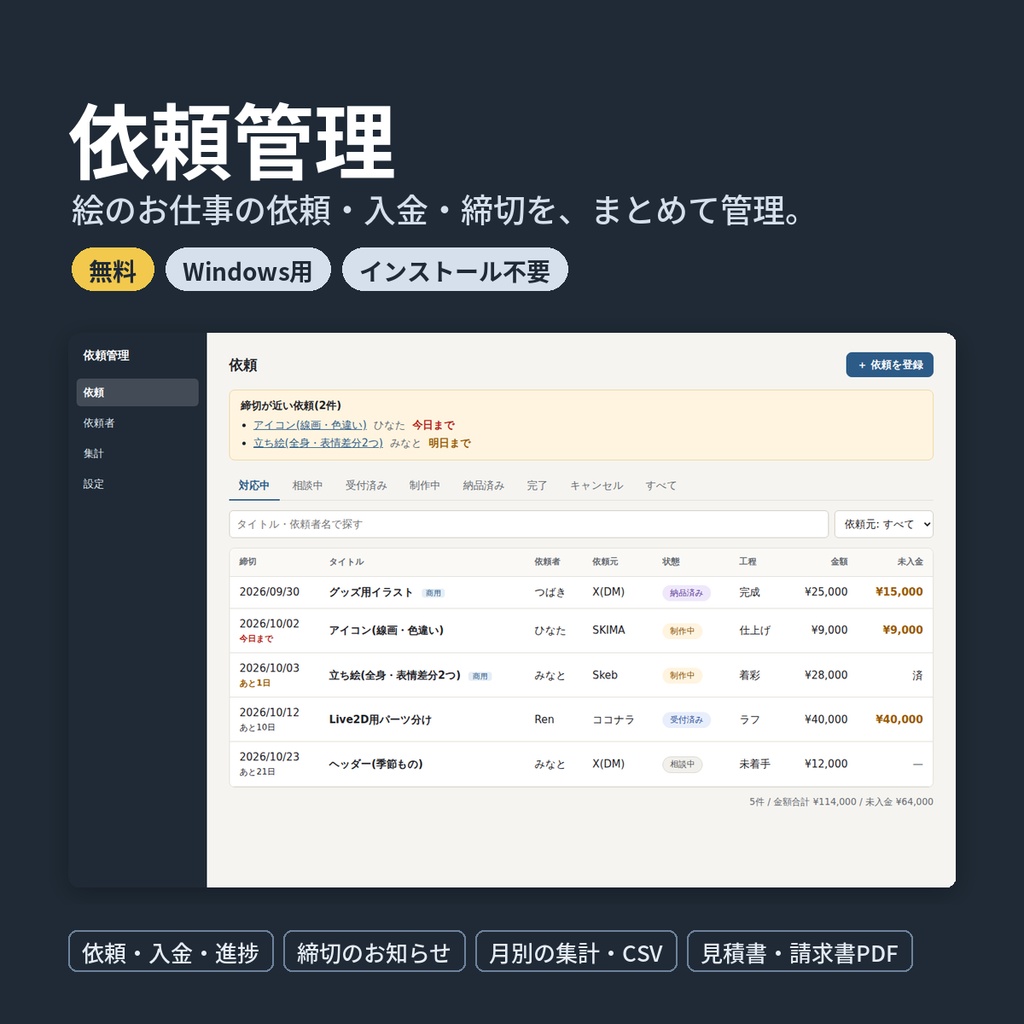The height and width of the screenshot is (1024, 1024).
Task: Open the 依頼者 sidebar item
Action: (x=137, y=423)
